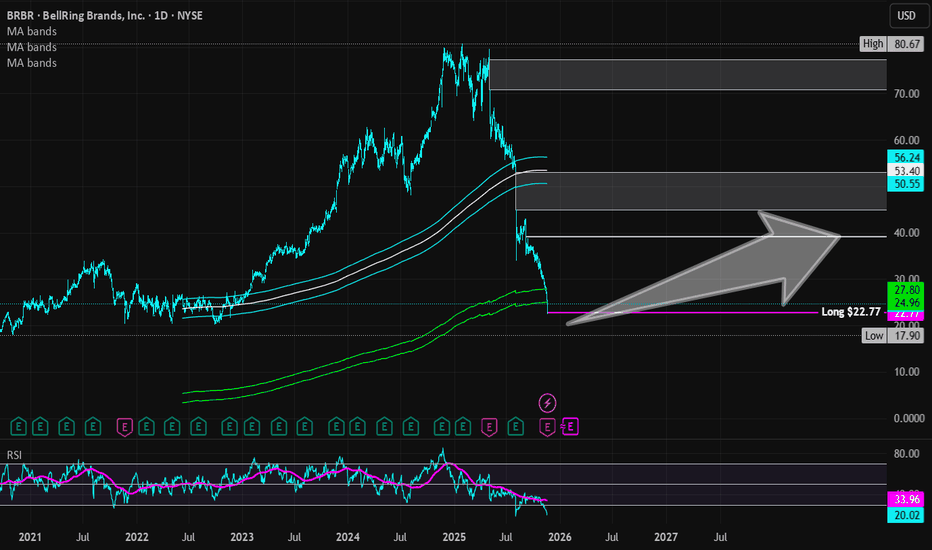Click the magenta 33.96 RSI value tag

905,499
